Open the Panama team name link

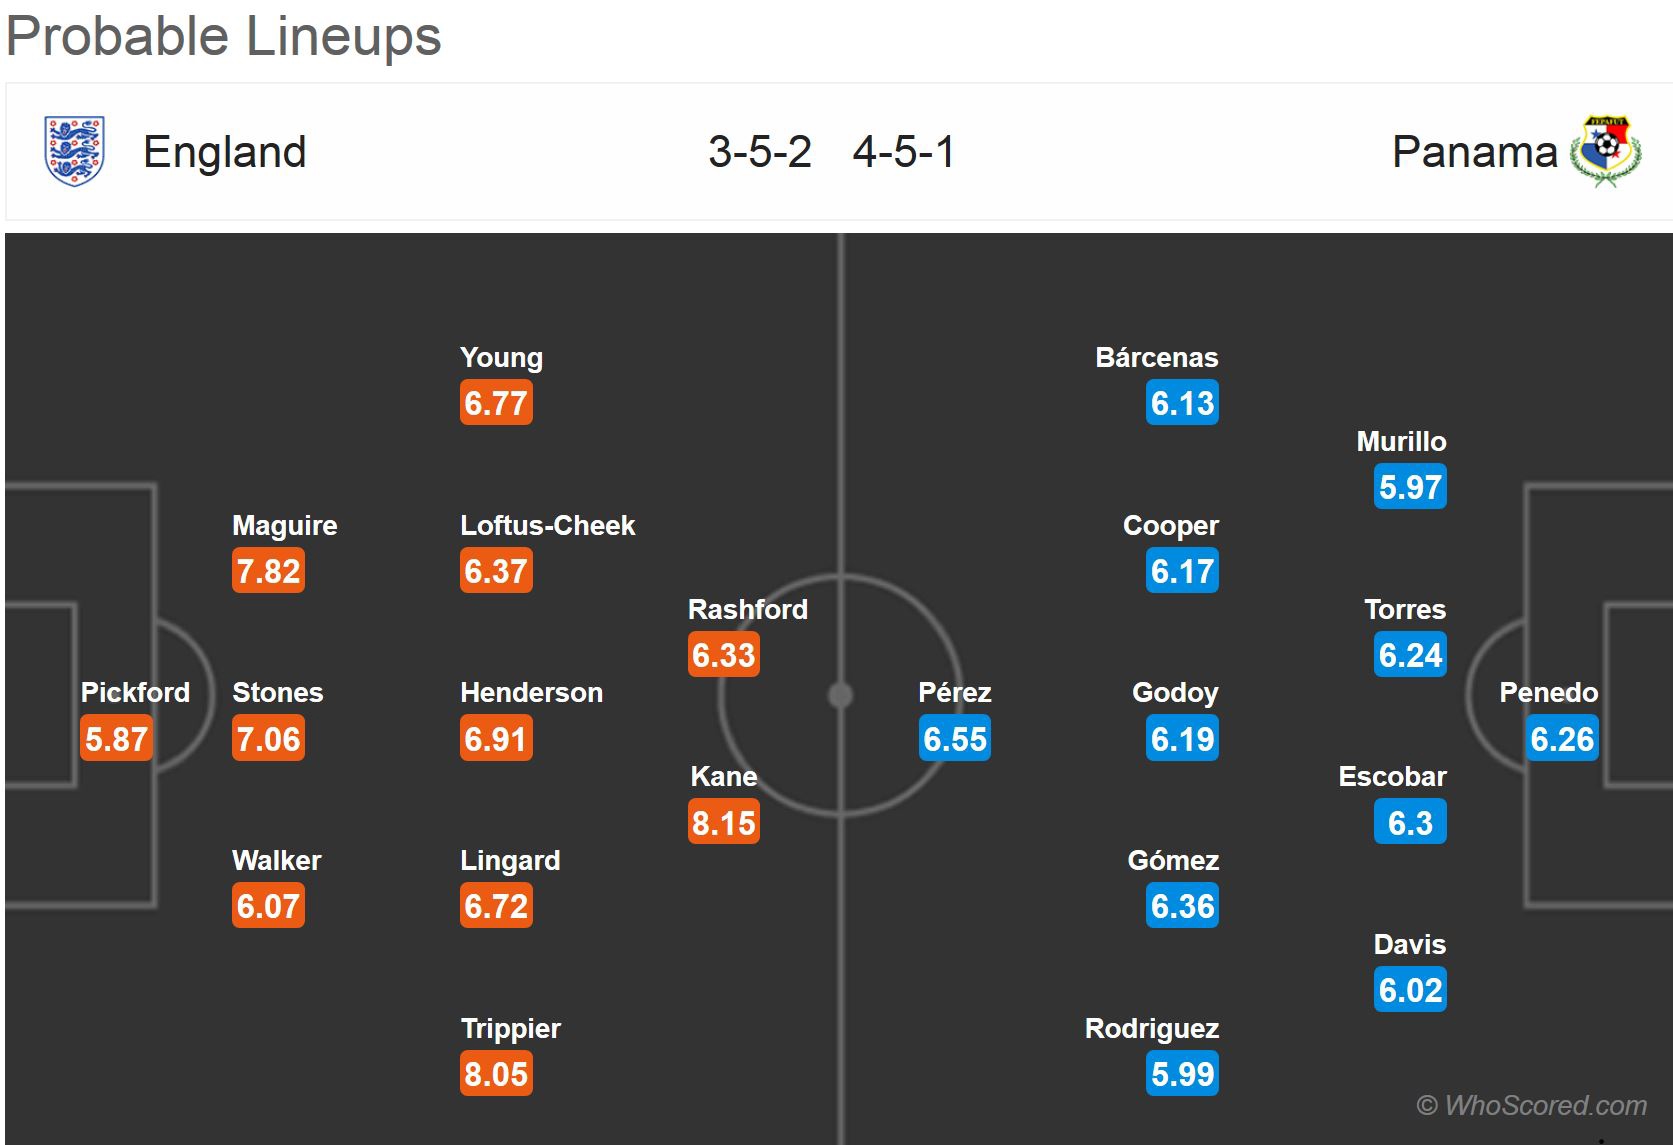1474,152
